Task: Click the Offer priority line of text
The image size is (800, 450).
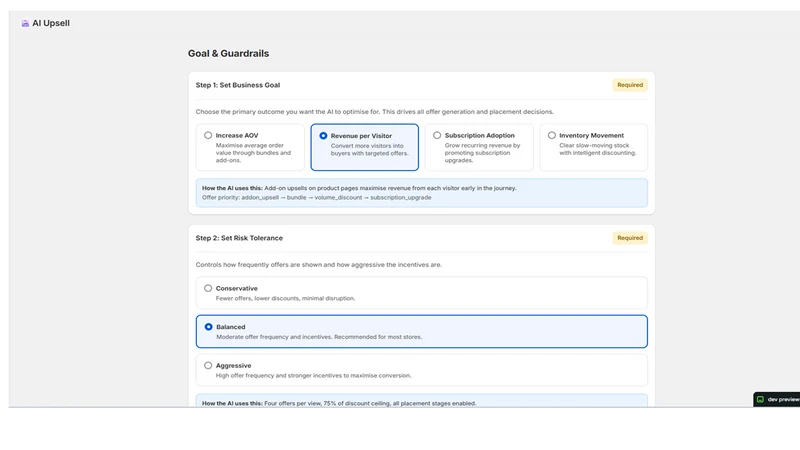Action: click(x=316, y=197)
